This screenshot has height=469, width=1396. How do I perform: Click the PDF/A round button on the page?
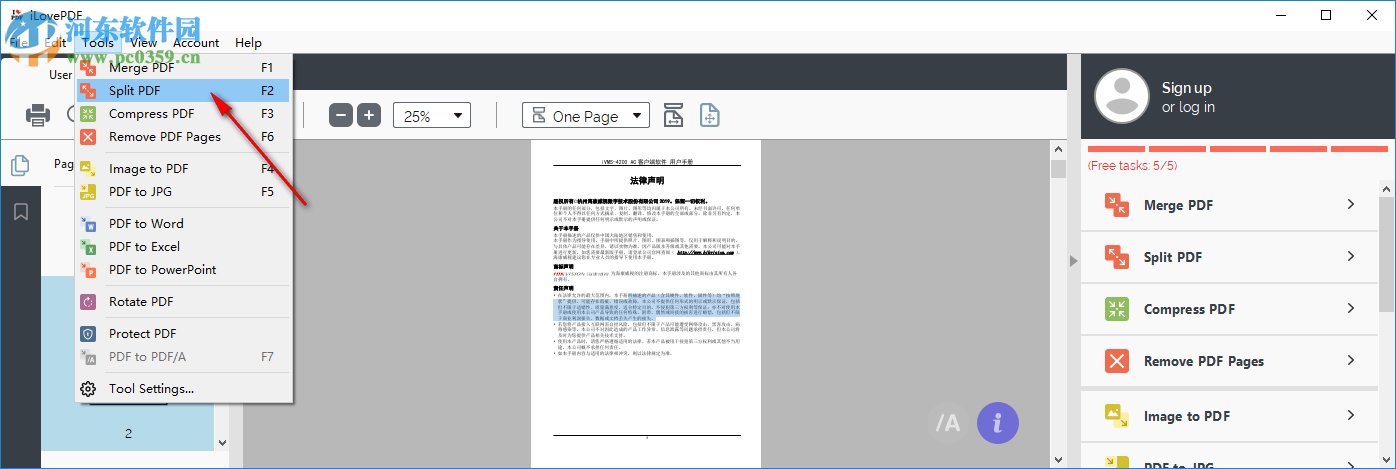[946, 424]
